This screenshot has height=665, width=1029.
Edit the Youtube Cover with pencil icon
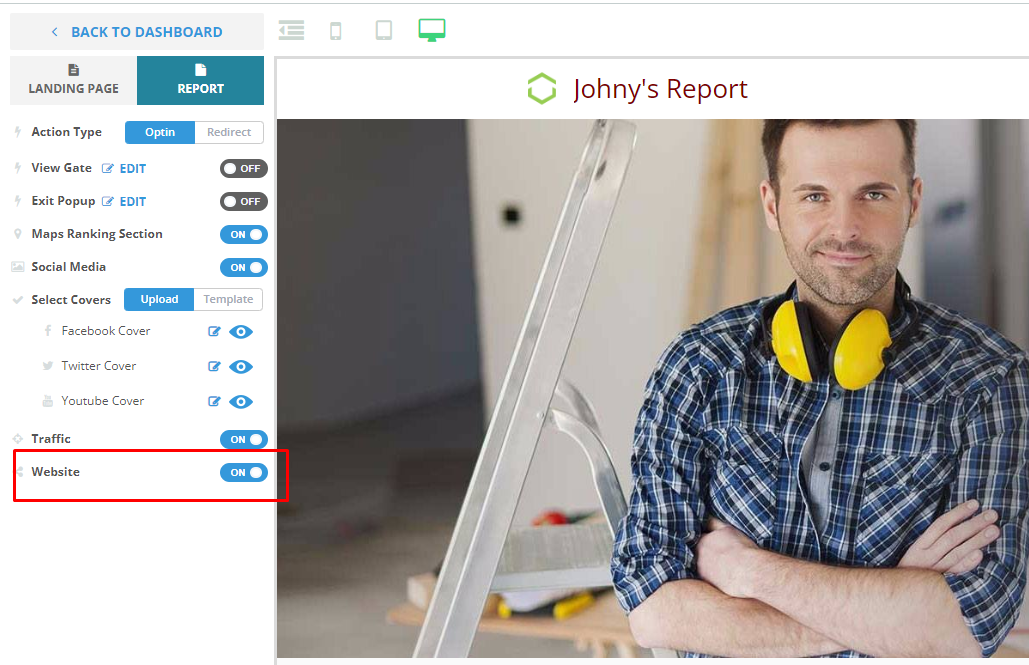[x=214, y=402]
